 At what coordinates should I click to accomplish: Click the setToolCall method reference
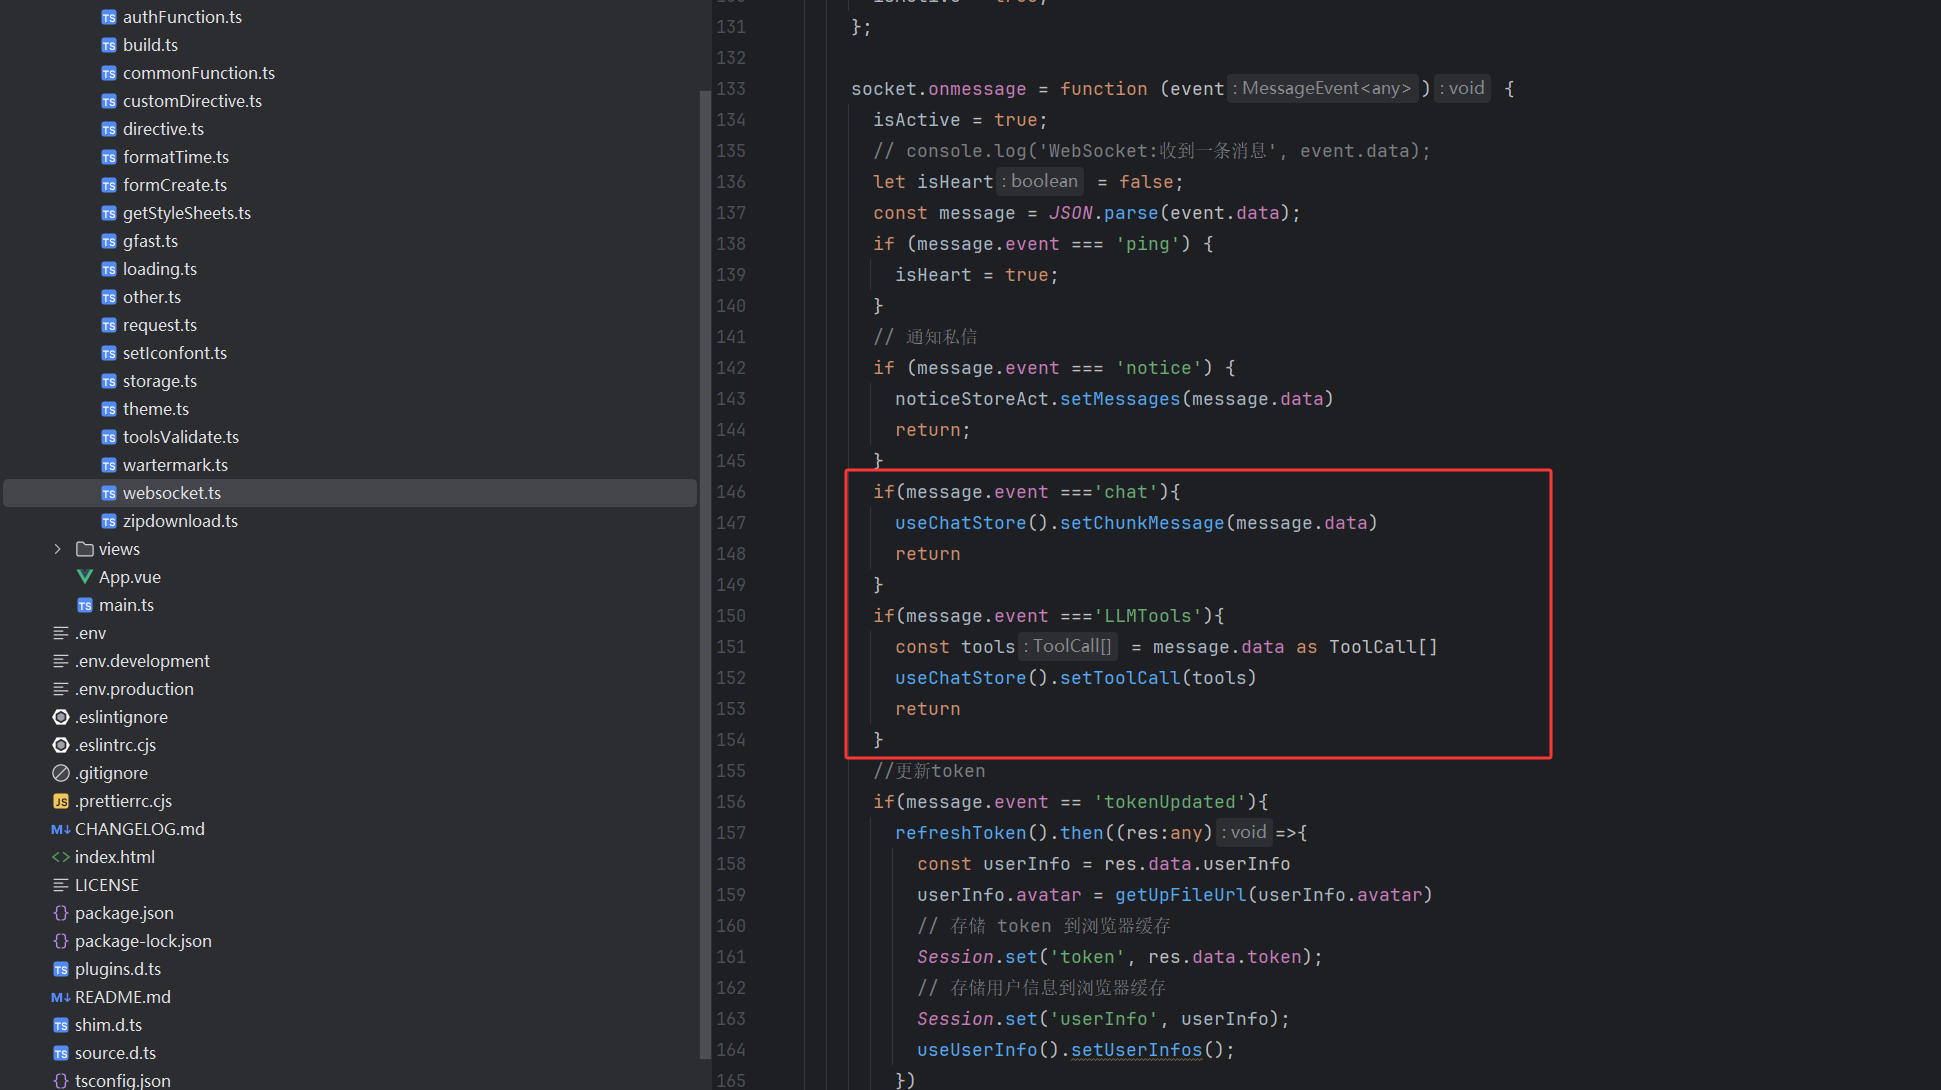(x=1119, y=678)
